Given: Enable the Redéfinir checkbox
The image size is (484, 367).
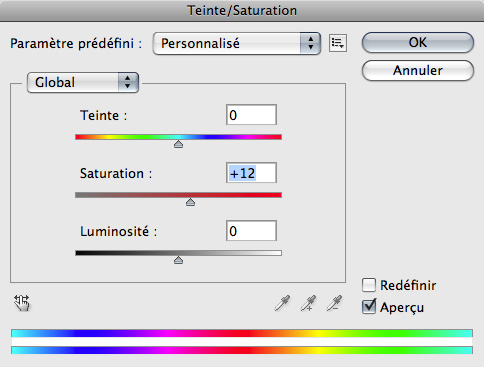Looking at the screenshot, I should pyautogui.click(x=369, y=285).
